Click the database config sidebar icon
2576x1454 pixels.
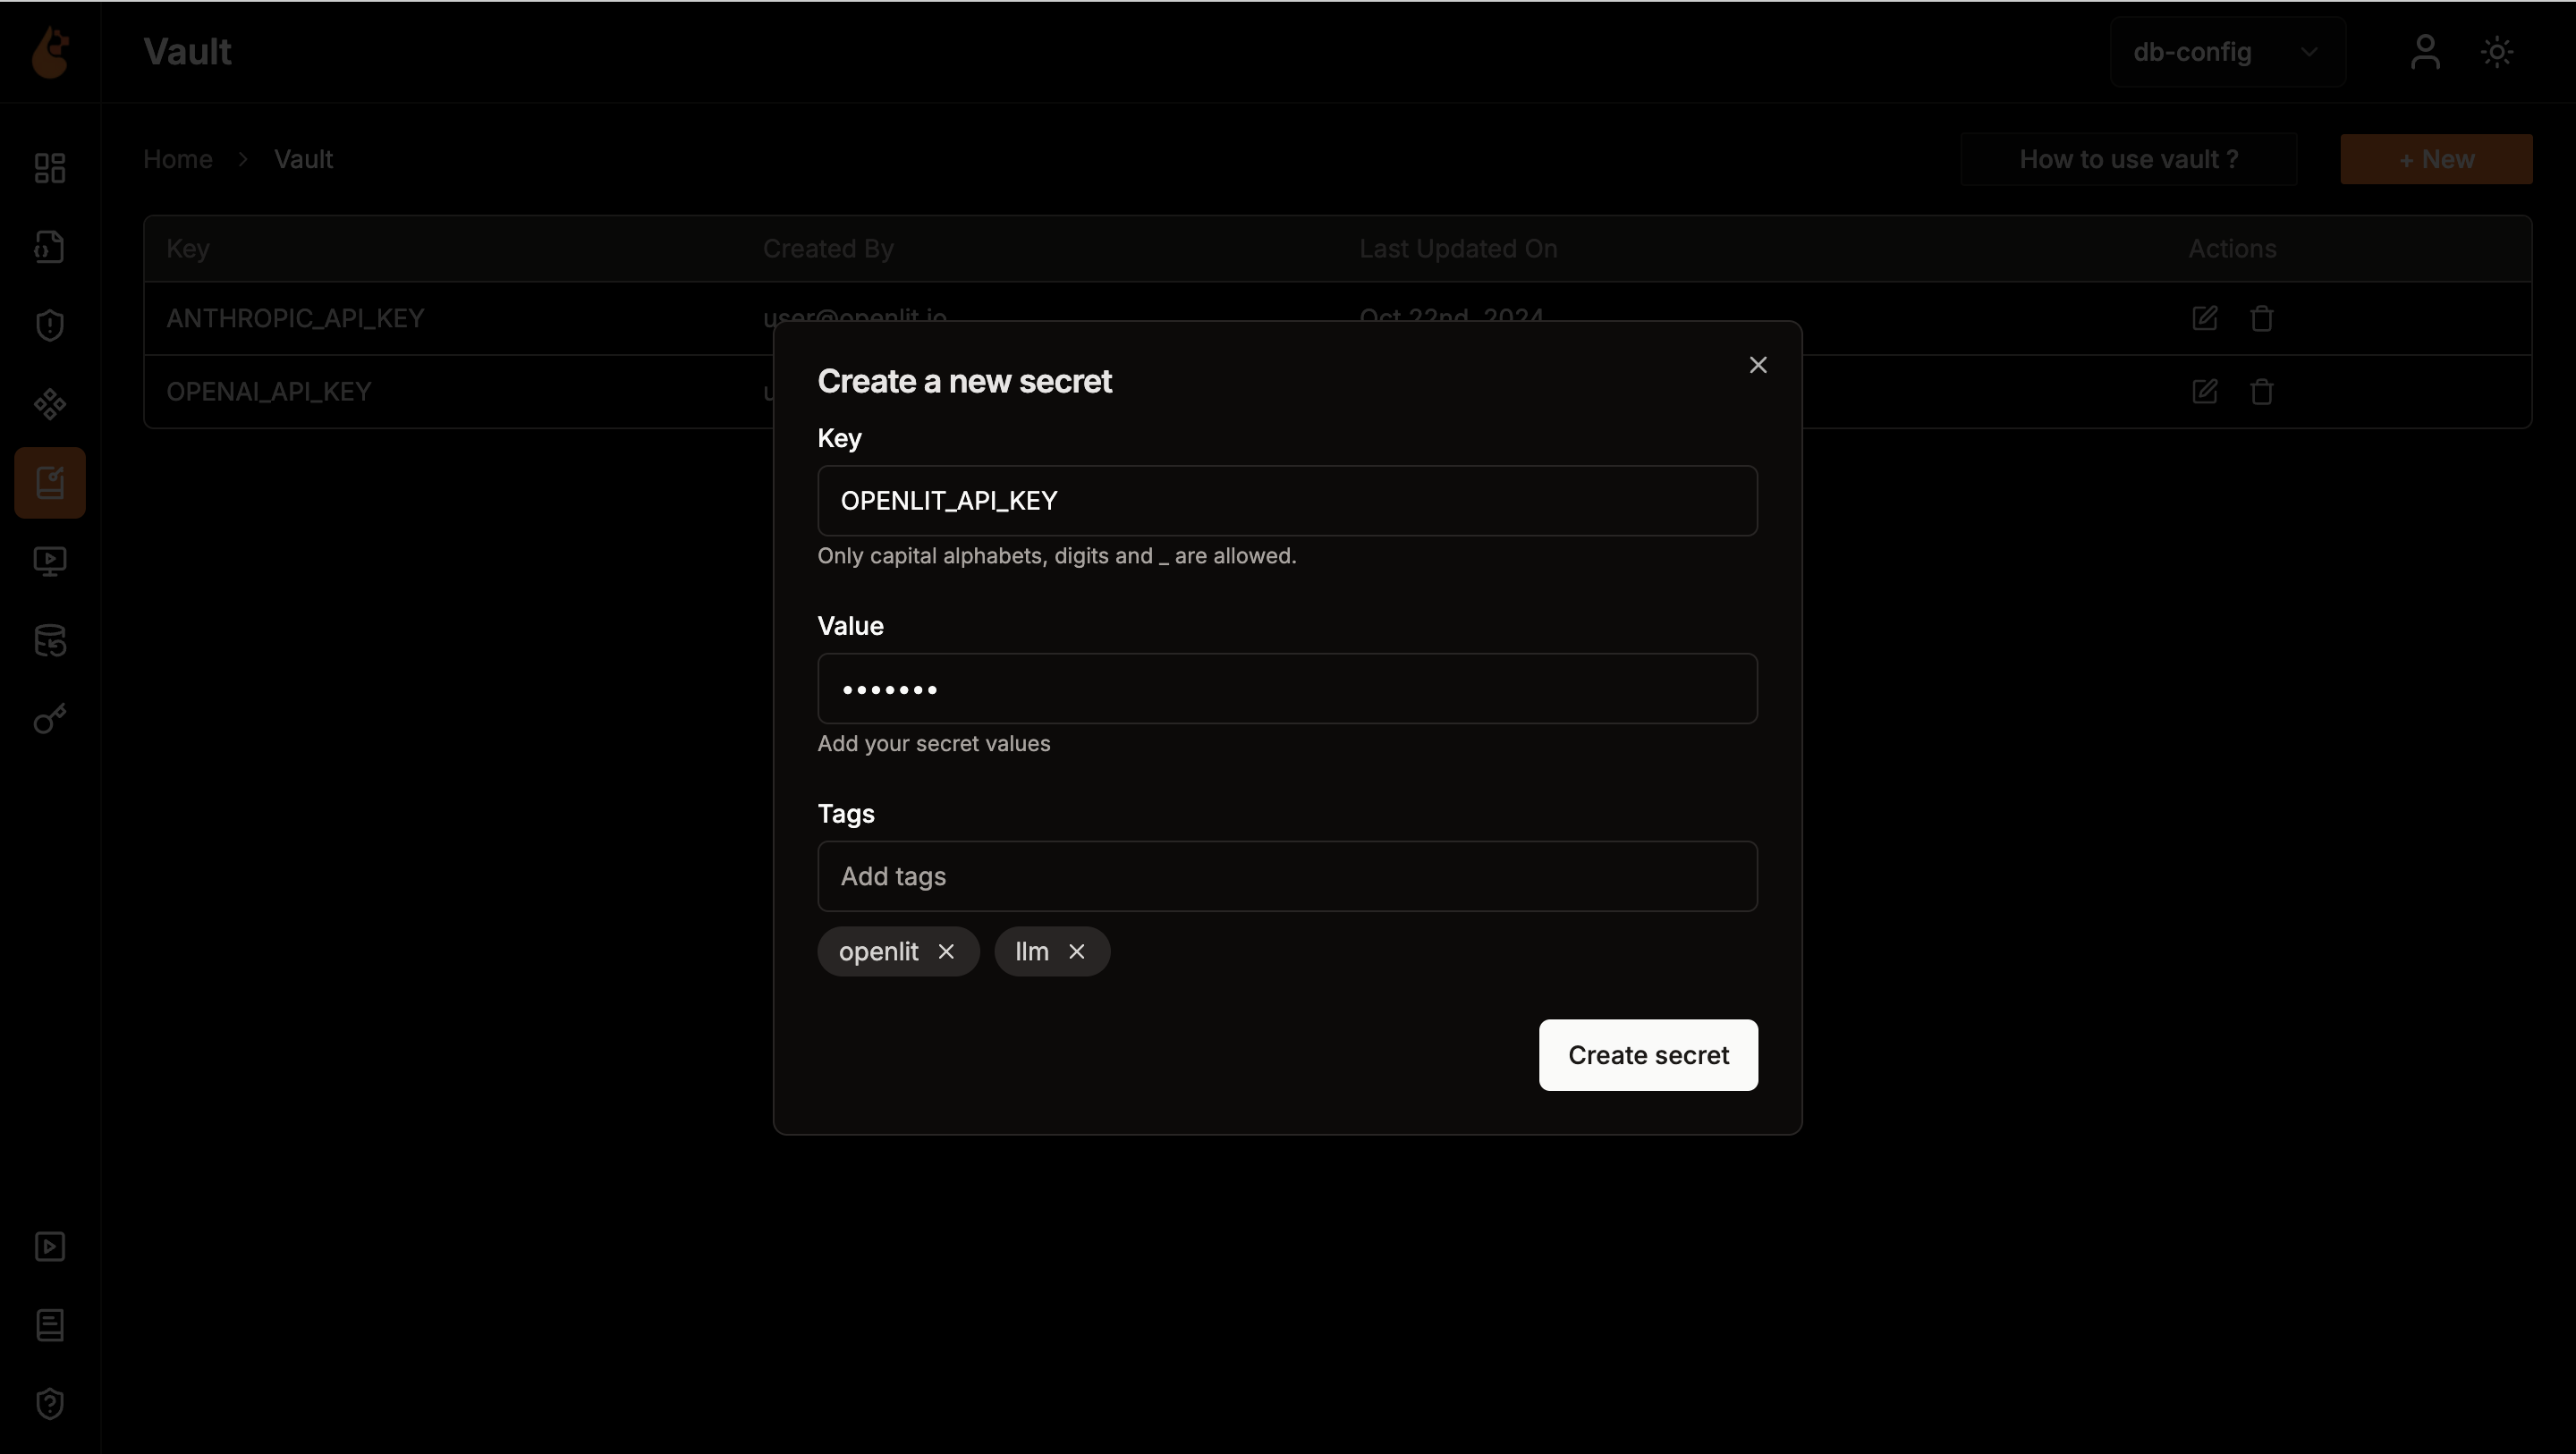pos(50,641)
